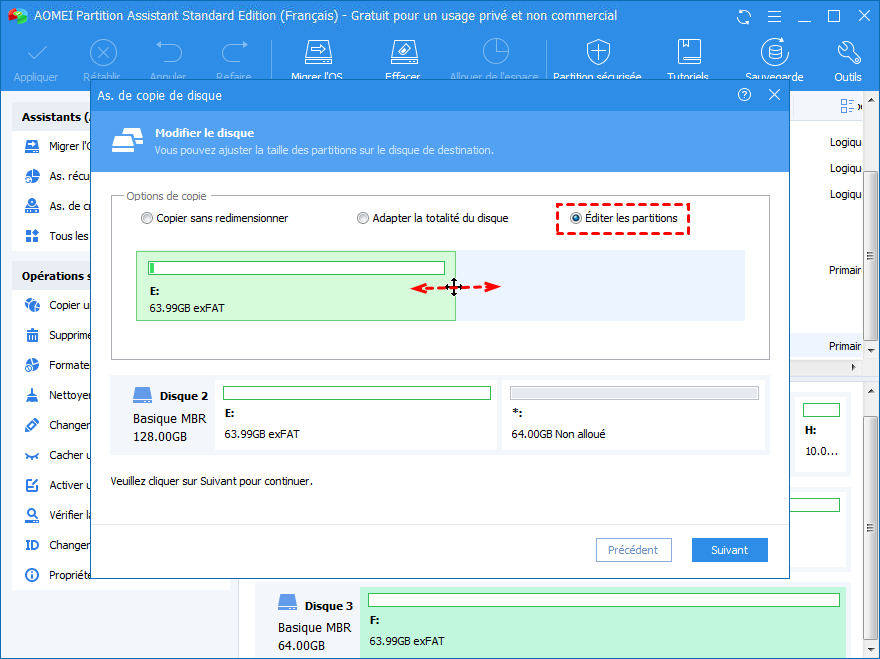The height and width of the screenshot is (659, 880).
Task: Click the Précédent button
Action: (x=633, y=550)
